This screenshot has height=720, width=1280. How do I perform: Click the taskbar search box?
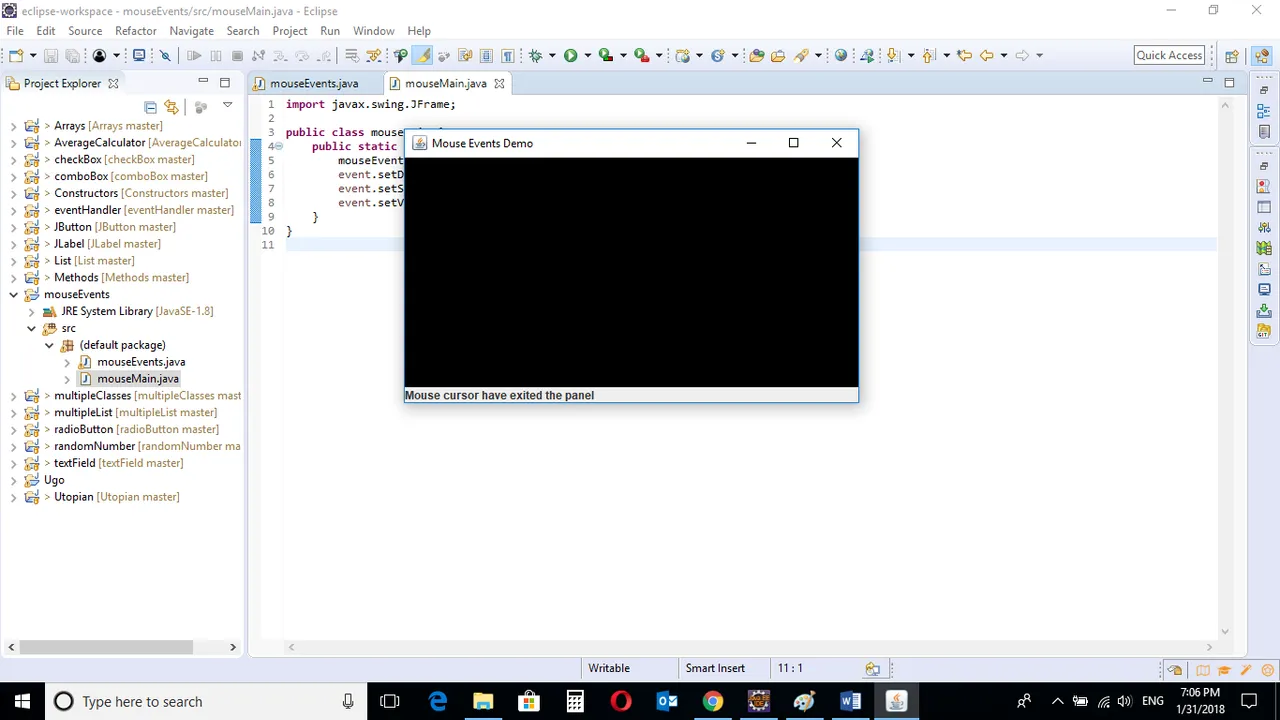205,701
